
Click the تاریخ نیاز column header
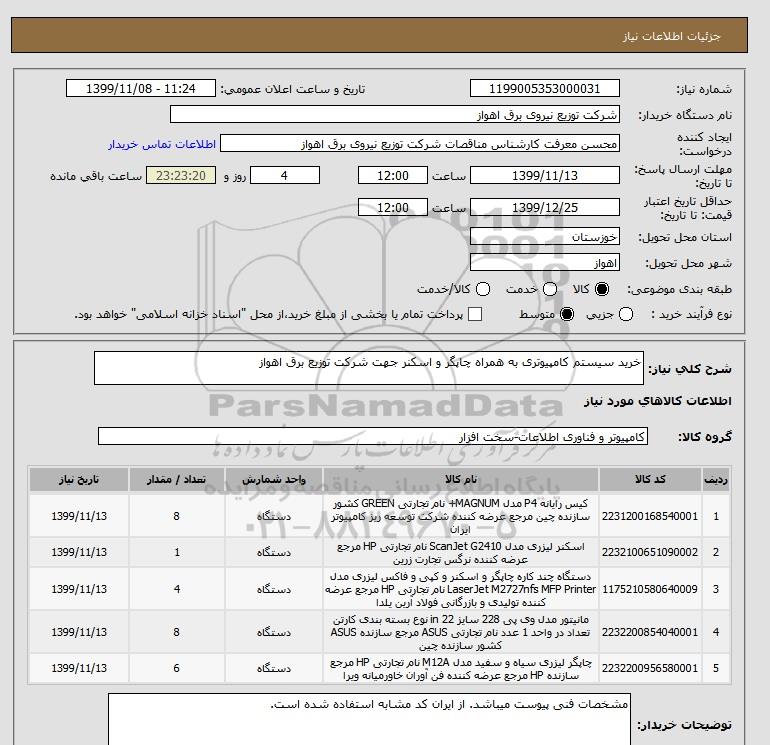point(79,479)
